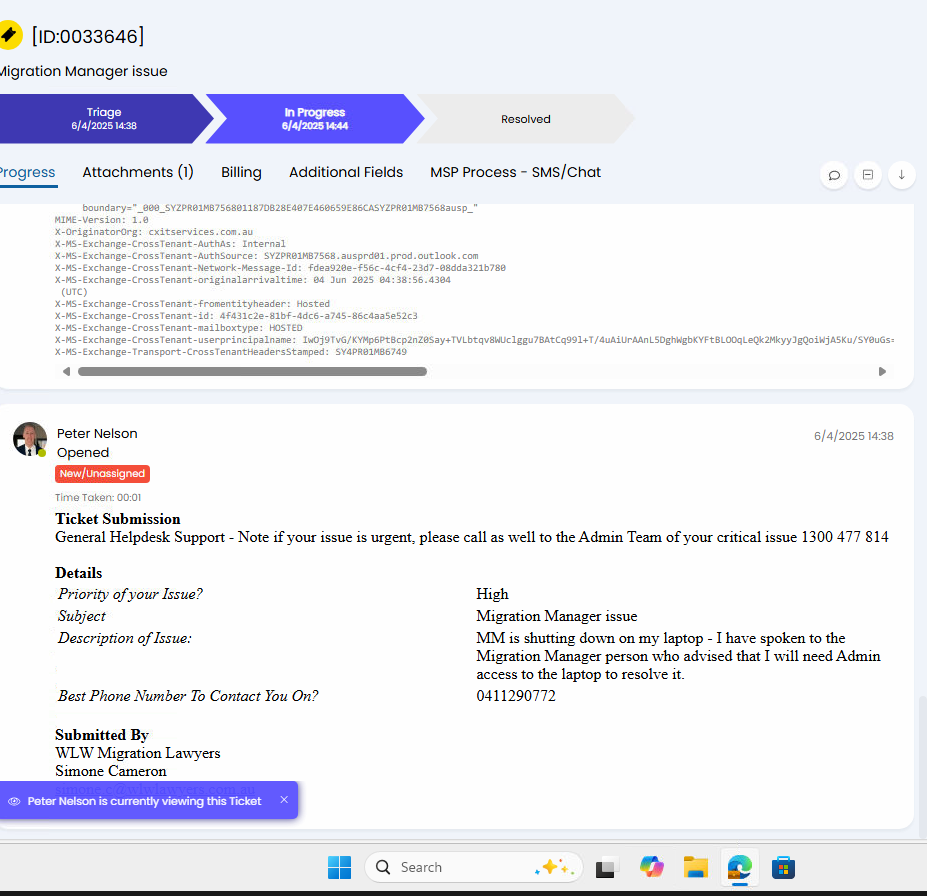
Task: Click the horizontal scrollbar left arrow
Action: pos(66,371)
